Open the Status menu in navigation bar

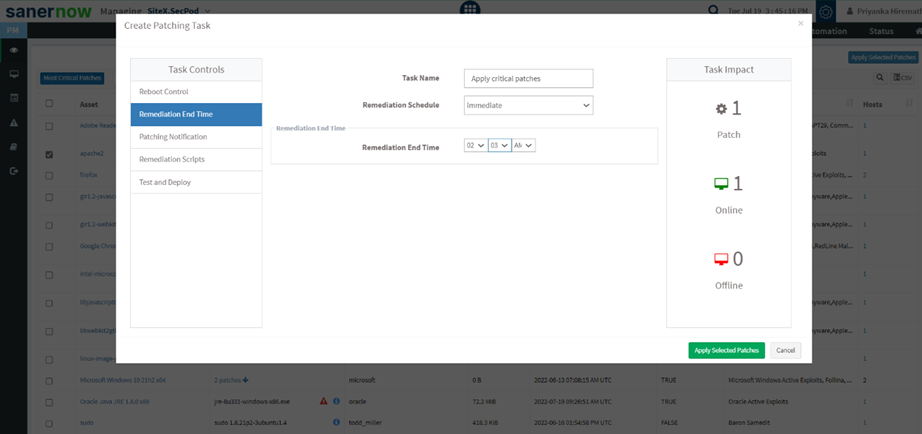coord(881,31)
